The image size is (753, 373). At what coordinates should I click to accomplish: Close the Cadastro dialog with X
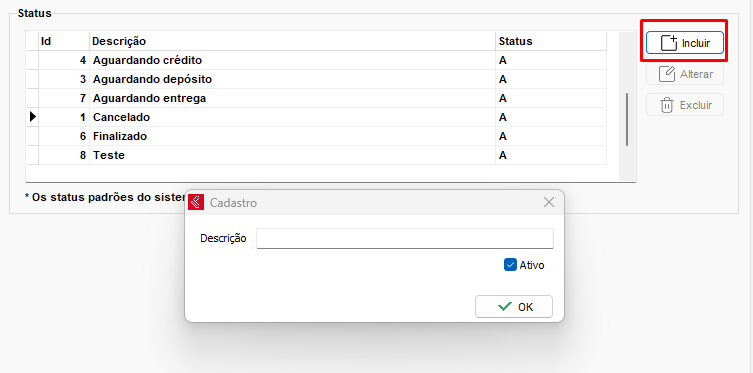coord(548,202)
